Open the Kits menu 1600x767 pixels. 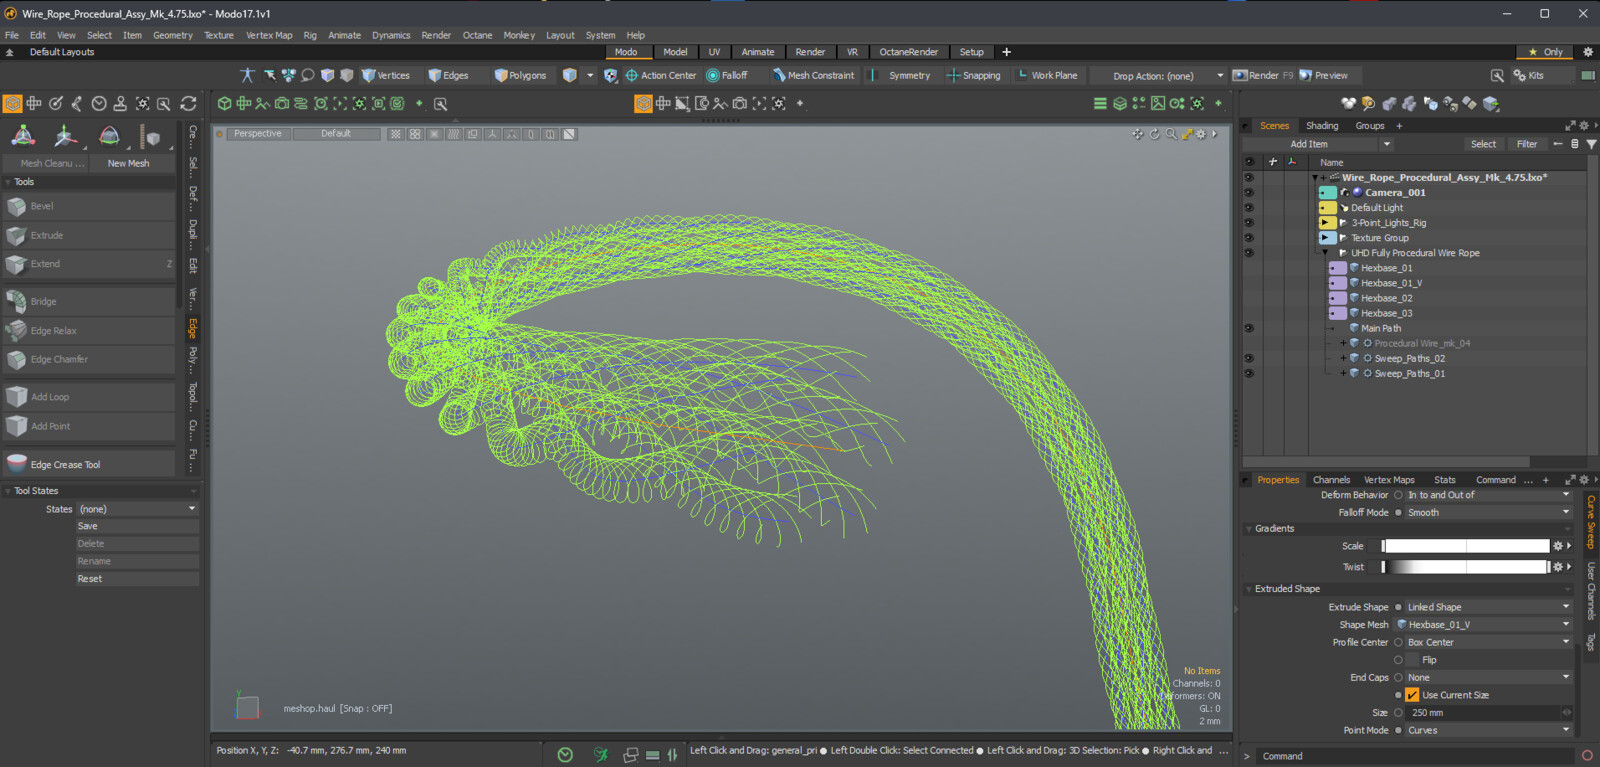1529,75
